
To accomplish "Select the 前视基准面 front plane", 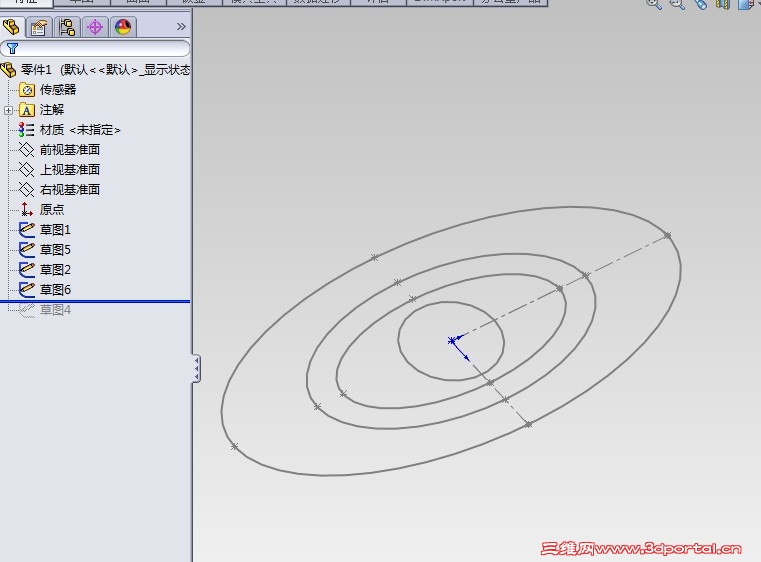I will pyautogui.click(x=59, y=150).
